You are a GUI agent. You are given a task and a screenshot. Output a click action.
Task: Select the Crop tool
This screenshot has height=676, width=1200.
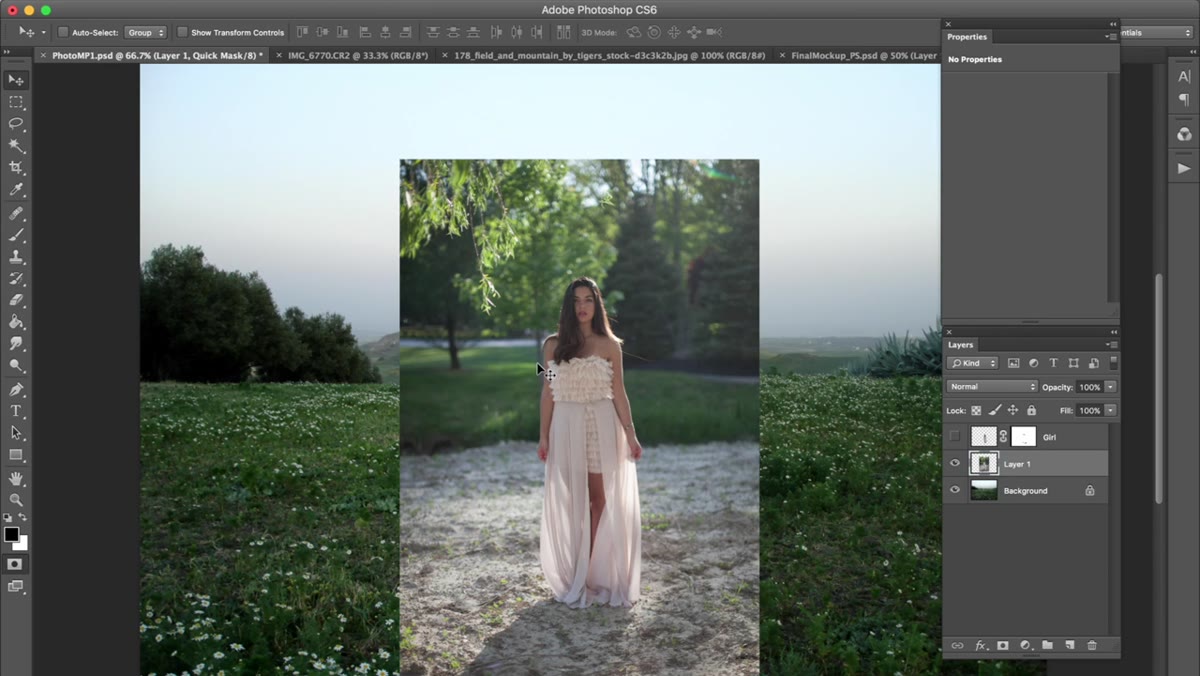tap(16, 168)
